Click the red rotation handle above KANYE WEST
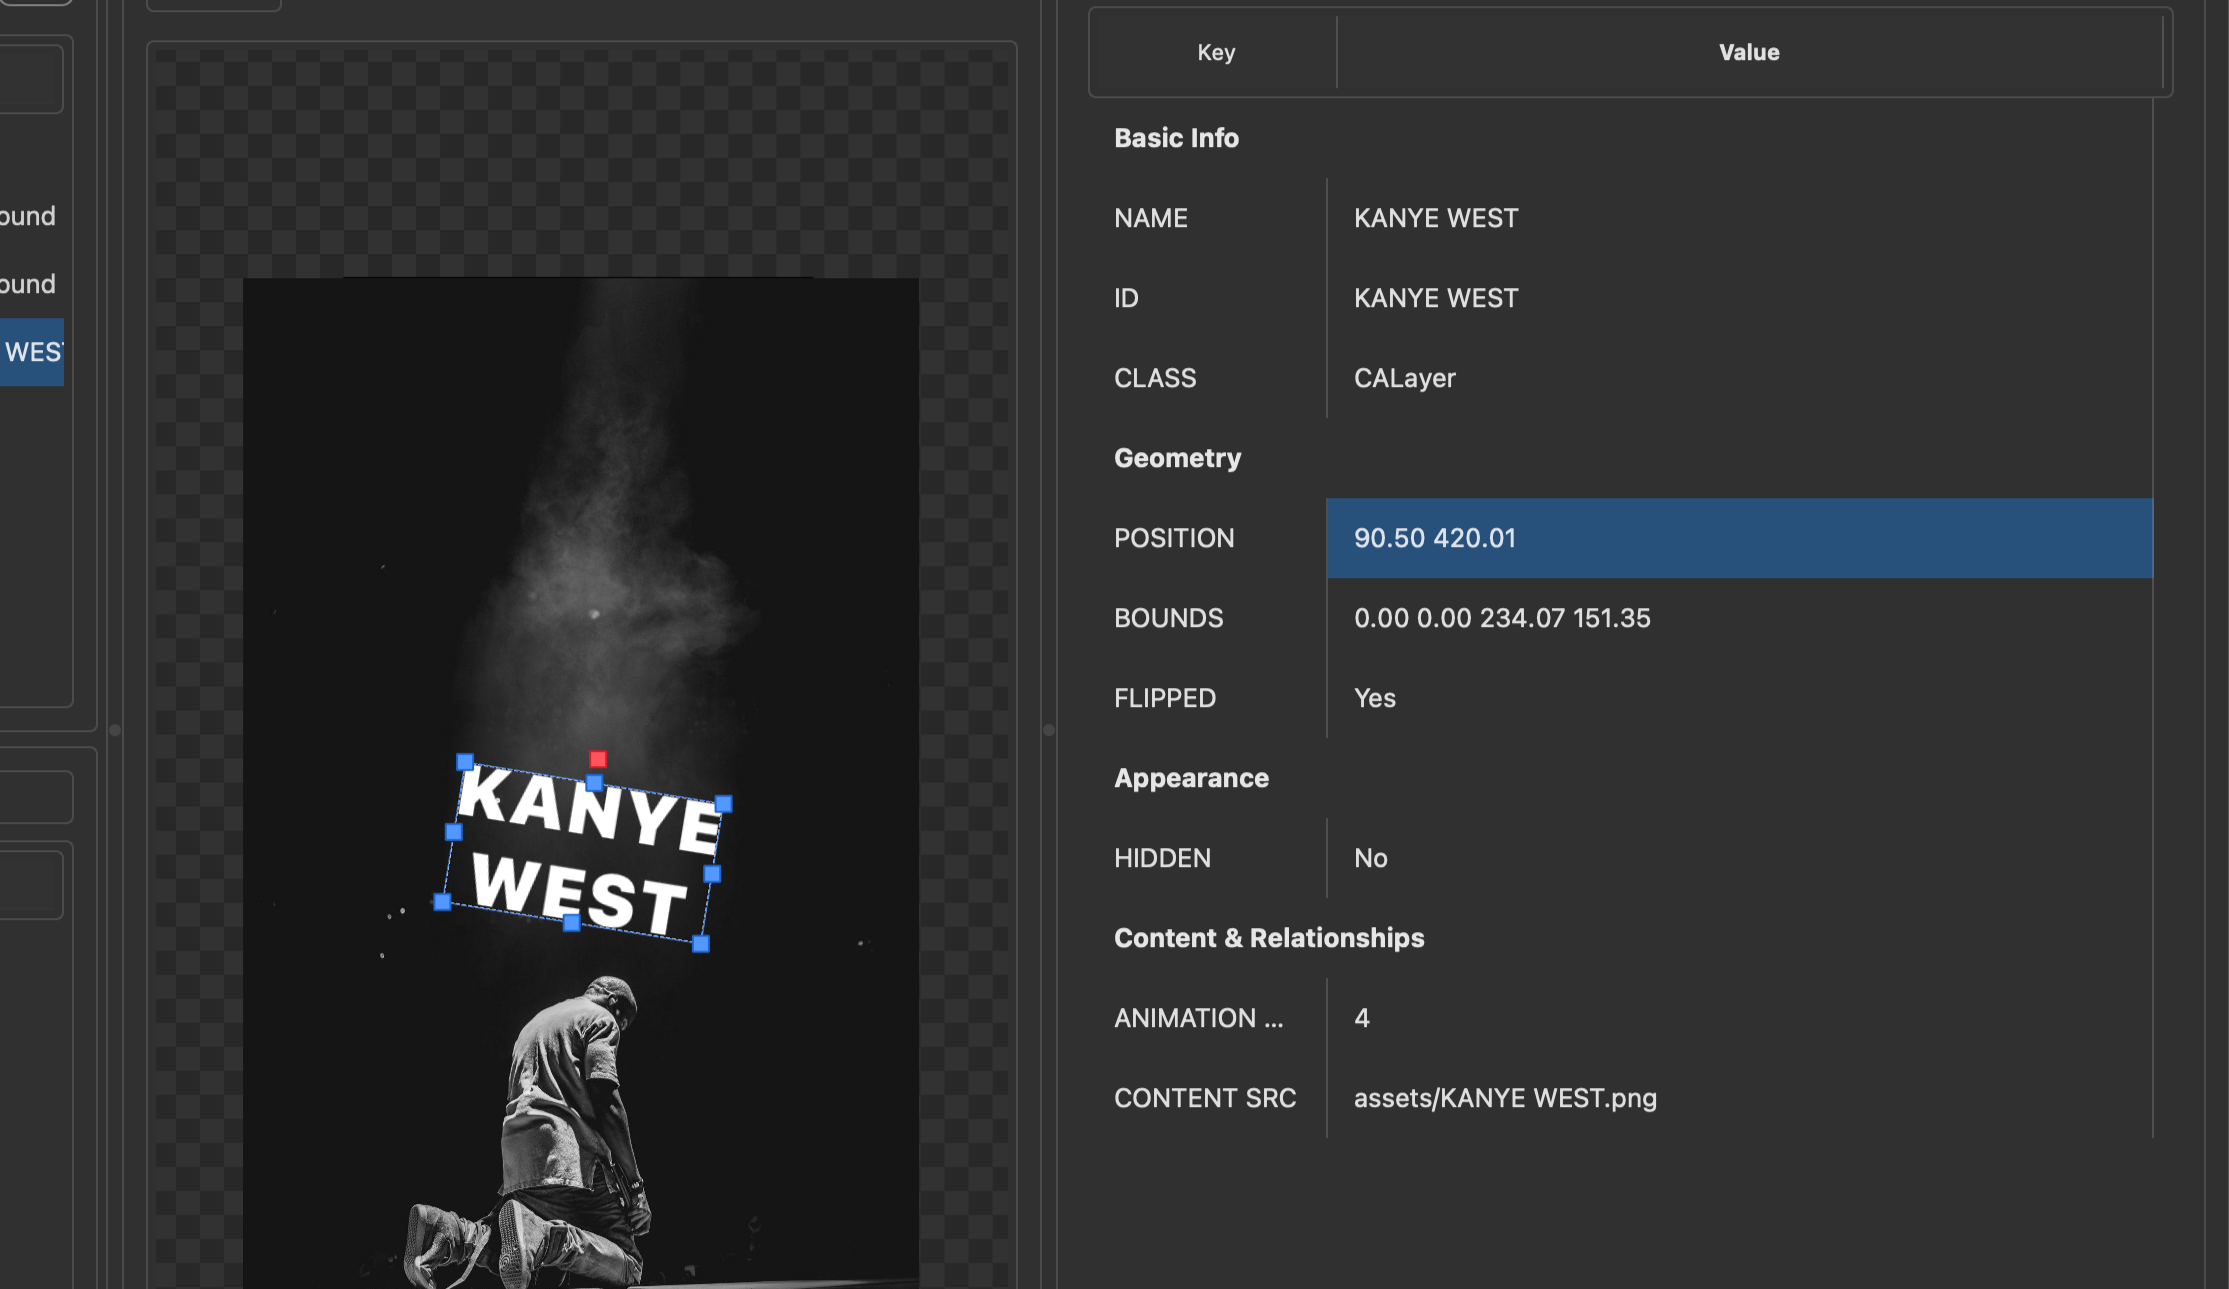This screenshot has width=2229, height=1289. click(598, 759)
